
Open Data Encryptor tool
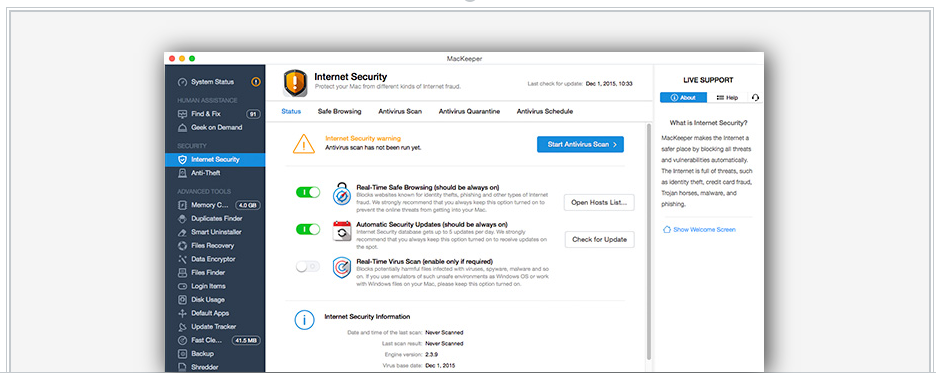click(x=215, y=259)
